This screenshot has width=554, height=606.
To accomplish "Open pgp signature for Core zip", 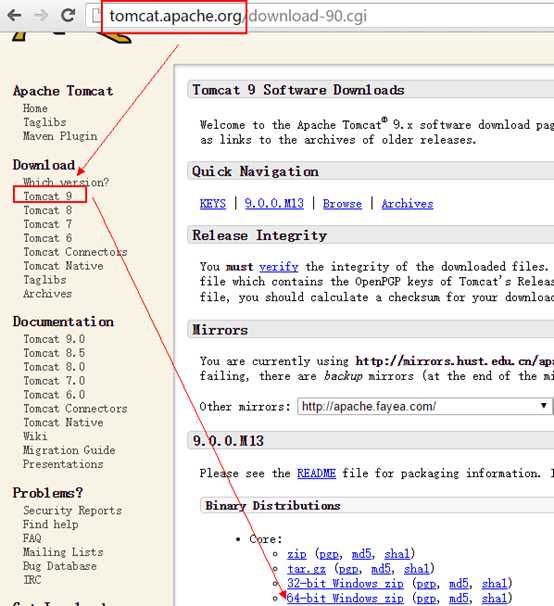I will click(329, 555).
